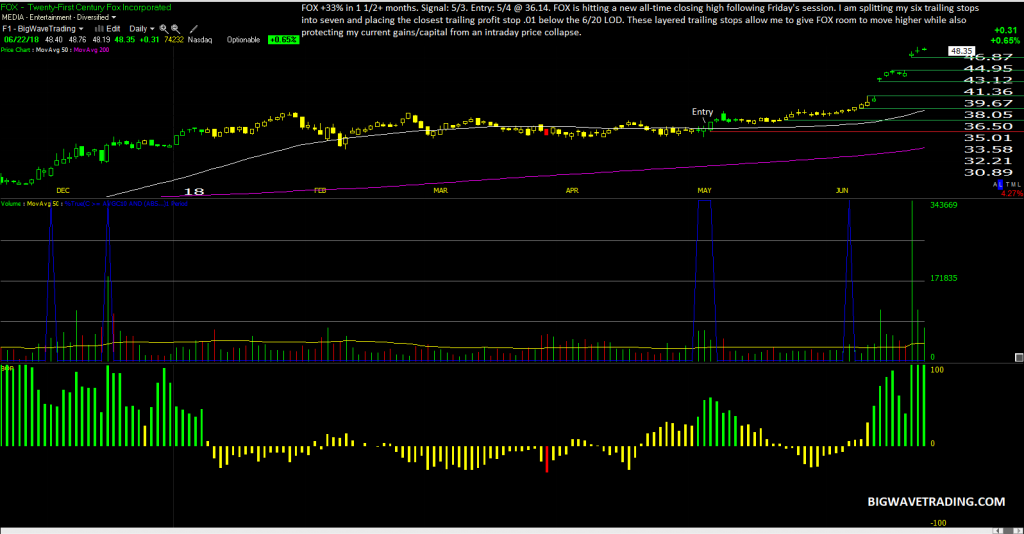This screenshot has height=534, width=1024.
Task: Click the high price 48.76
Action: (77, 40)
